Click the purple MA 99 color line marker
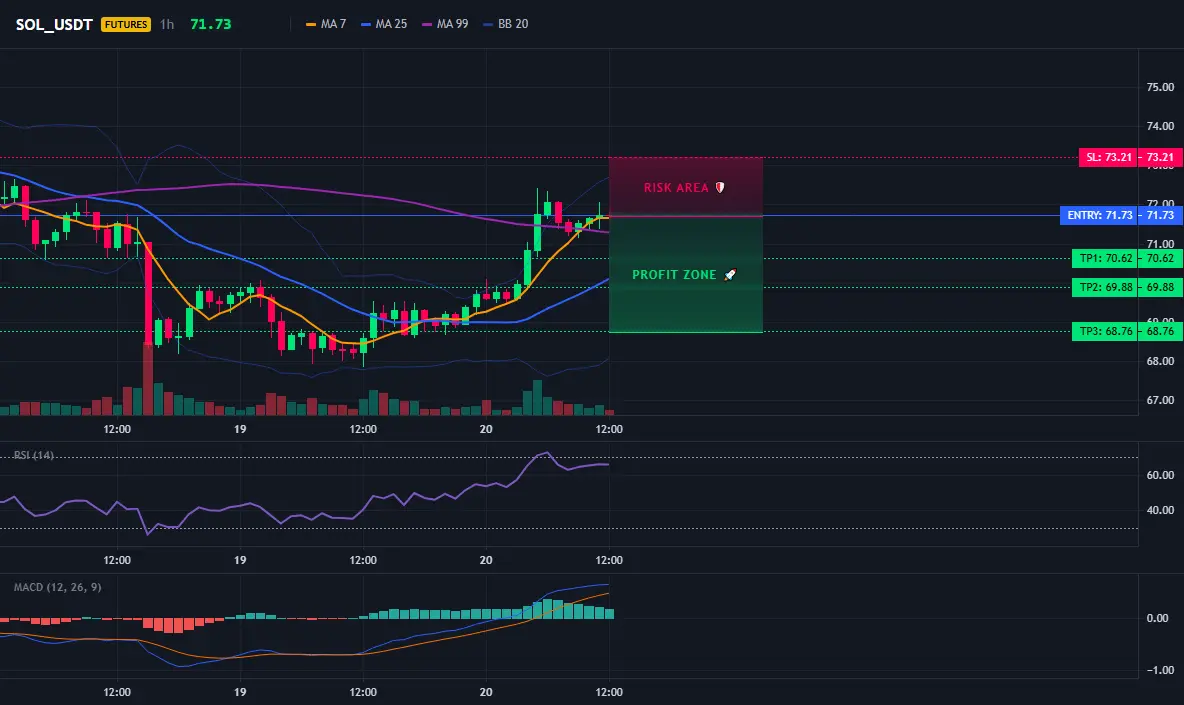Image resolution: width=1184 pixels, height=705 pixels. pos(427,24)
